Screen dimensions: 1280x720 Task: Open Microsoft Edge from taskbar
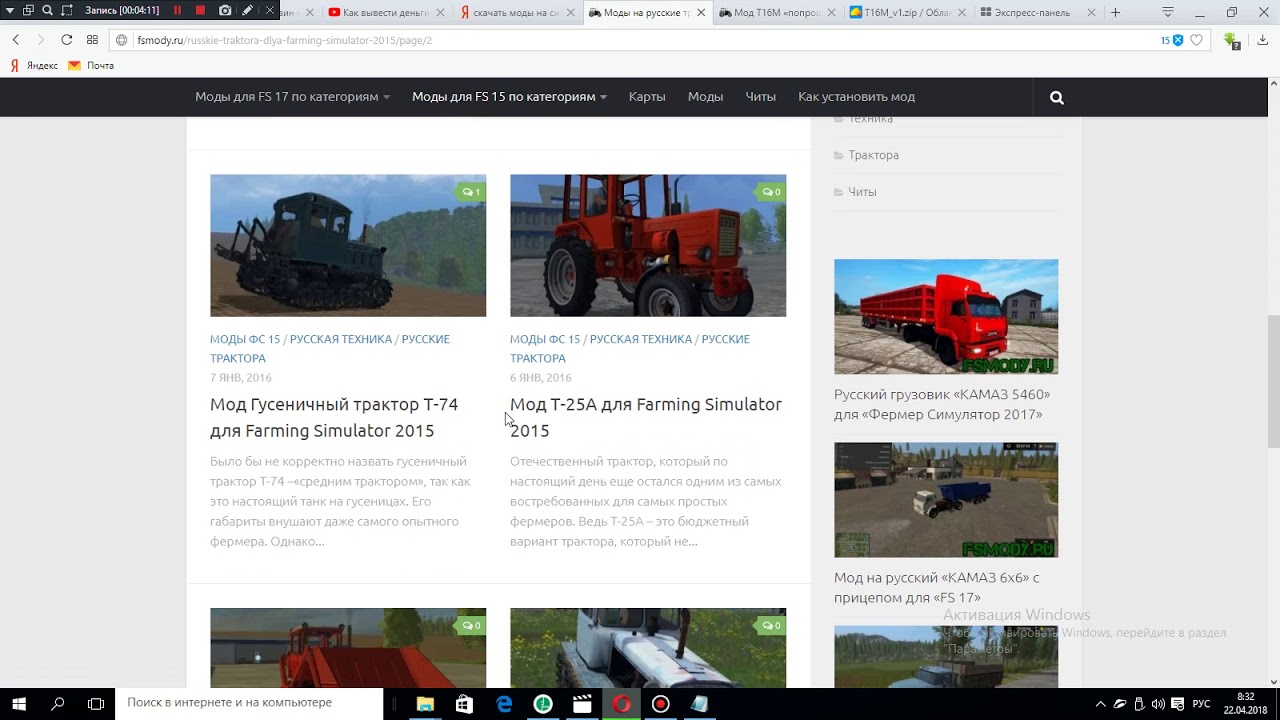pos(504,704)
